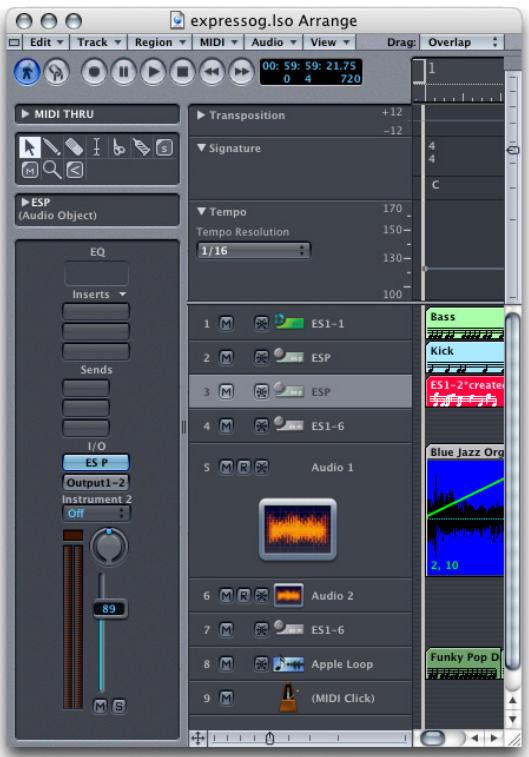Click the Output1-2 button
The height and width of the screenshot is (757, 529).
point(96,483)
